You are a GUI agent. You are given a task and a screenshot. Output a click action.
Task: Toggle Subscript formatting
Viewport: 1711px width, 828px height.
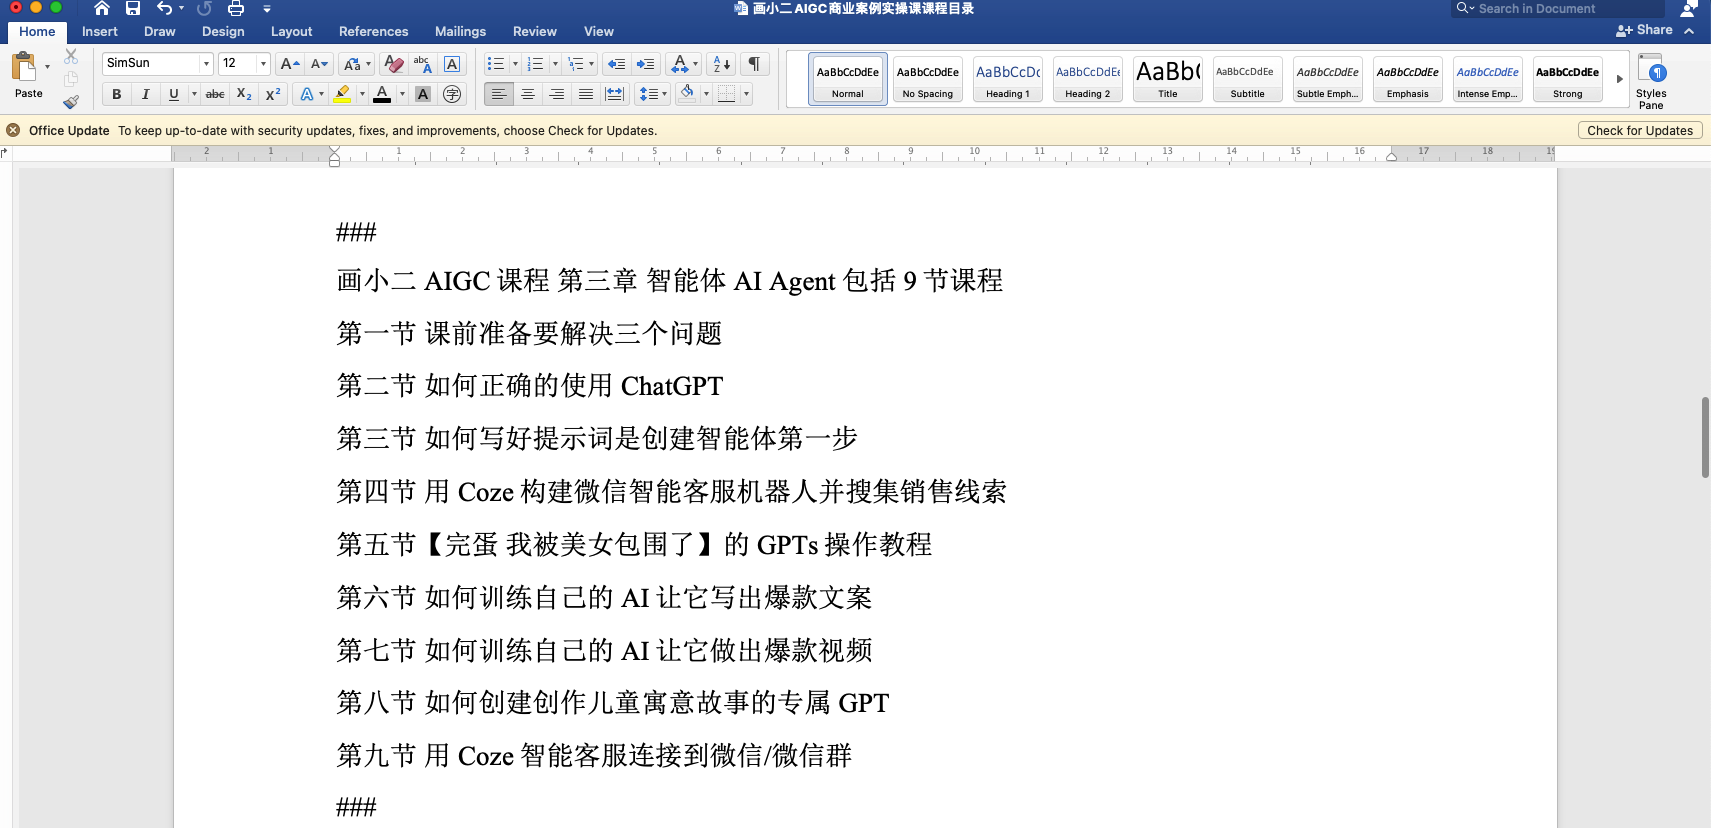[244, 94]
